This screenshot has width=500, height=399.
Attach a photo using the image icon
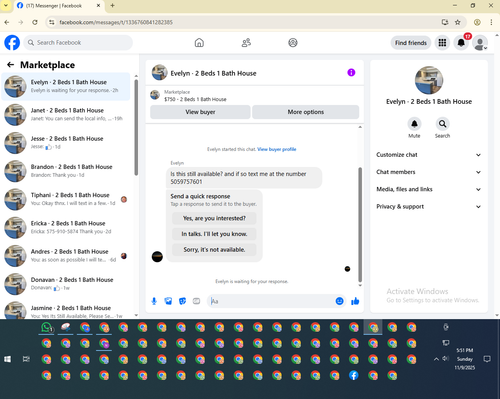(168, 301)
